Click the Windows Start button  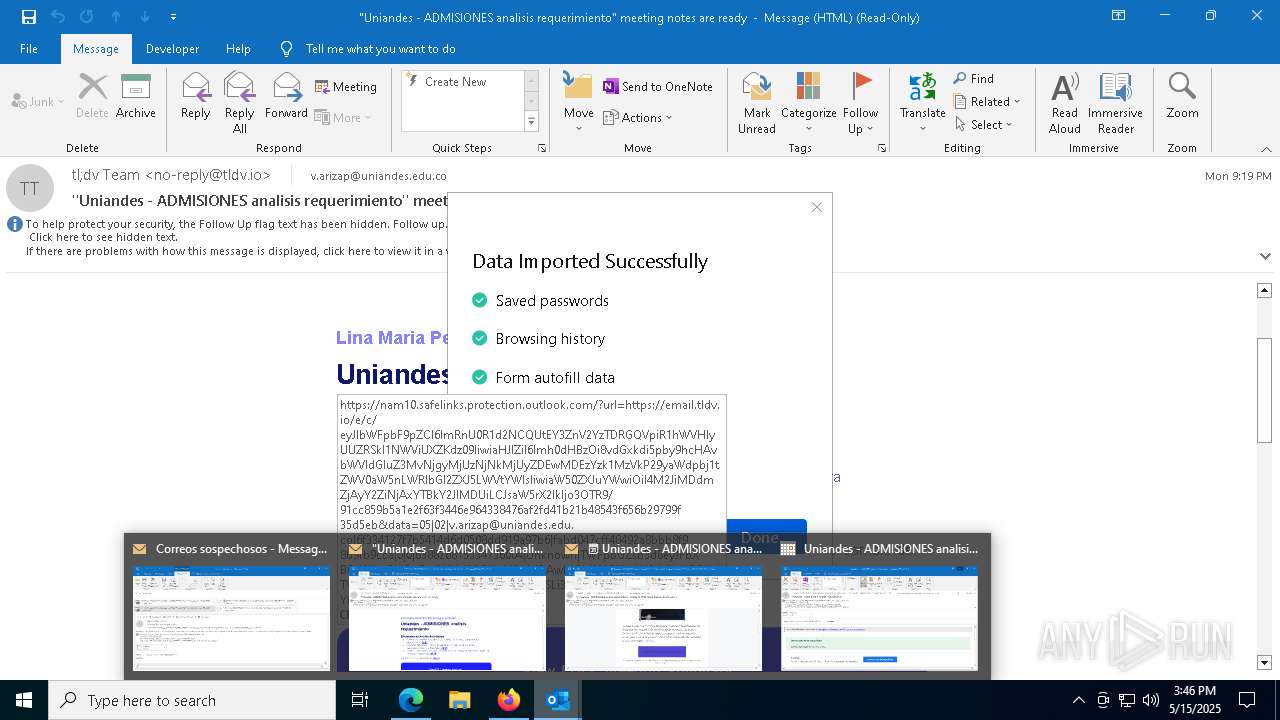point(24,700)
